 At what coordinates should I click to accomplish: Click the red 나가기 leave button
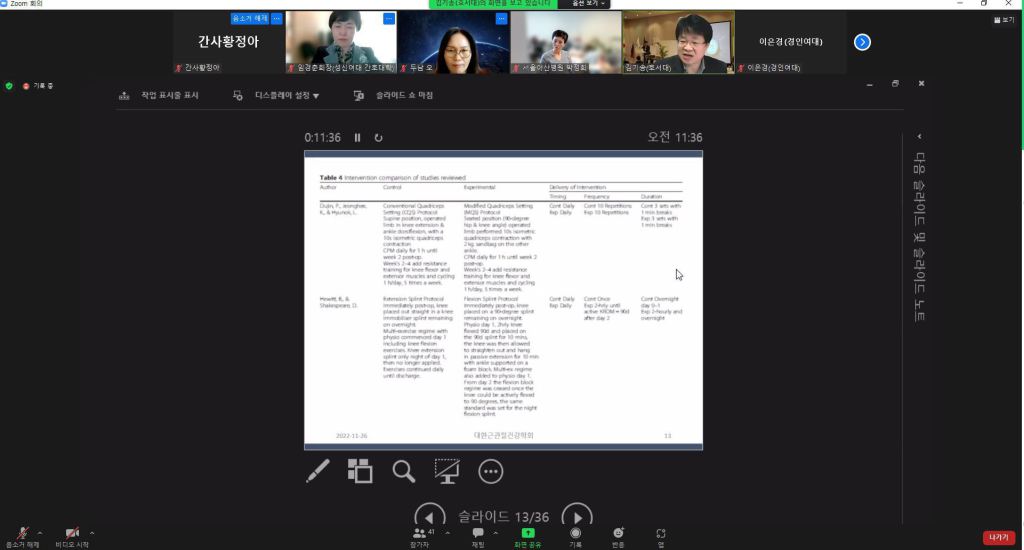(999, 537)
